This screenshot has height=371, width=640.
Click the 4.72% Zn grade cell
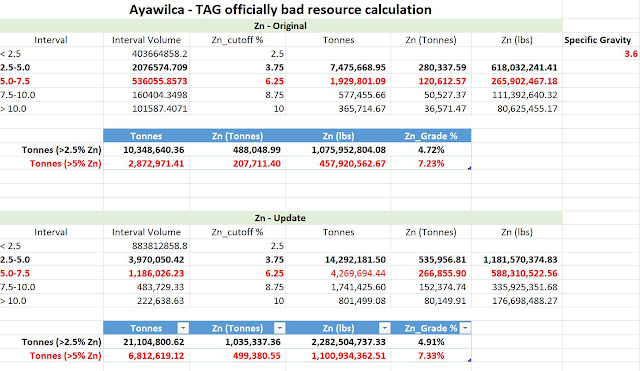pos(431,150)
